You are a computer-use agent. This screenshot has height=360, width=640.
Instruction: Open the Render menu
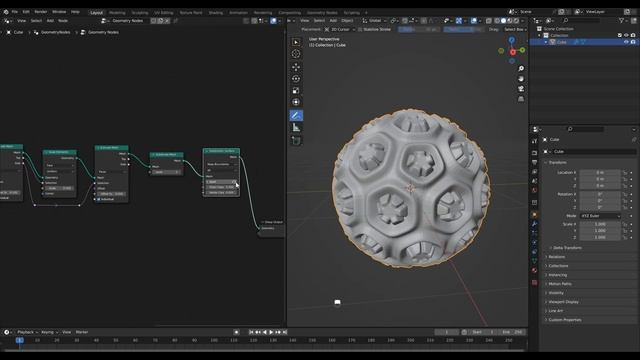point(40,12)
